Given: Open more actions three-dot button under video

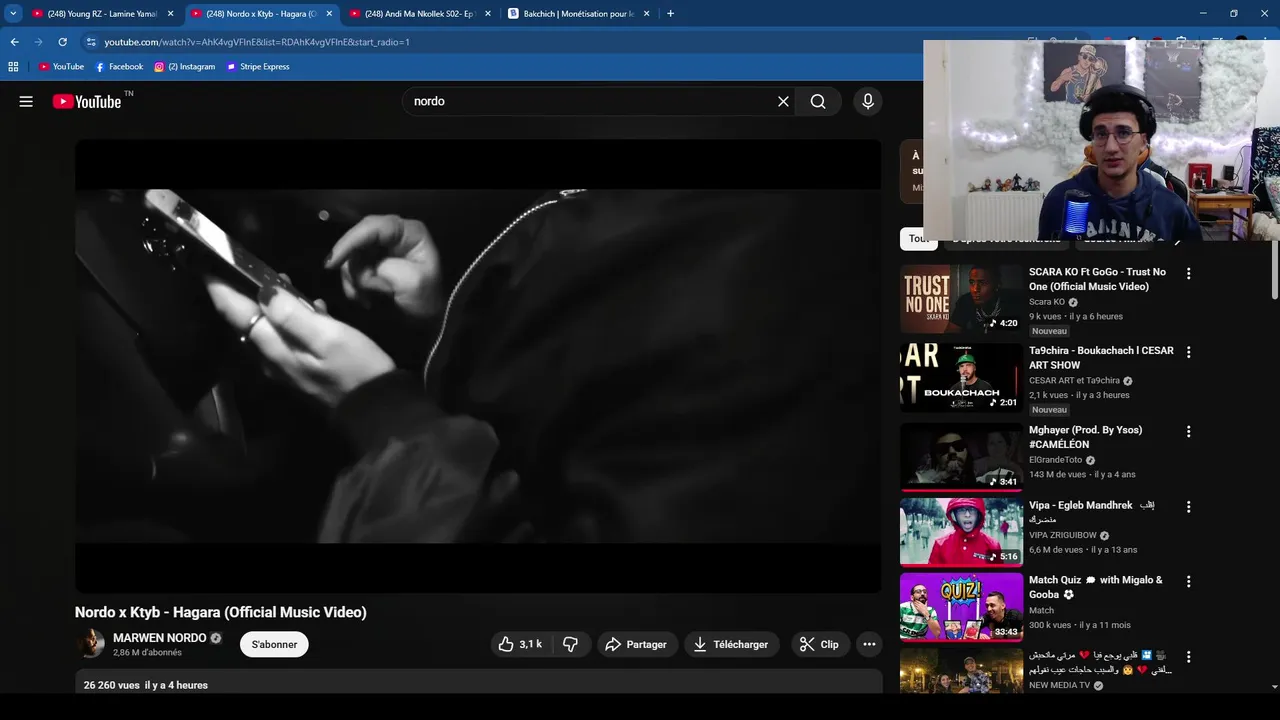Looking at the screenshot, I should (x=869, y=645).
